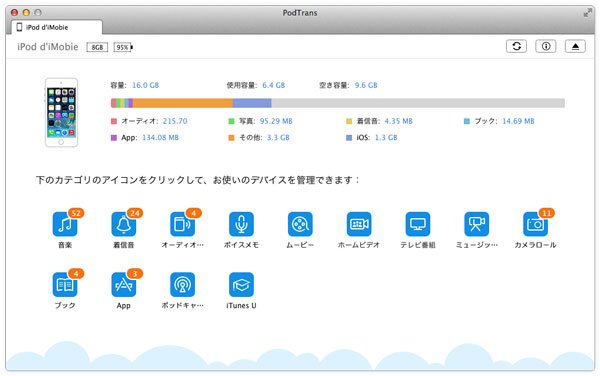Click the 215.70 audio size value
Viewport: 600px width, 376px height.
click(x=175, y=121)
